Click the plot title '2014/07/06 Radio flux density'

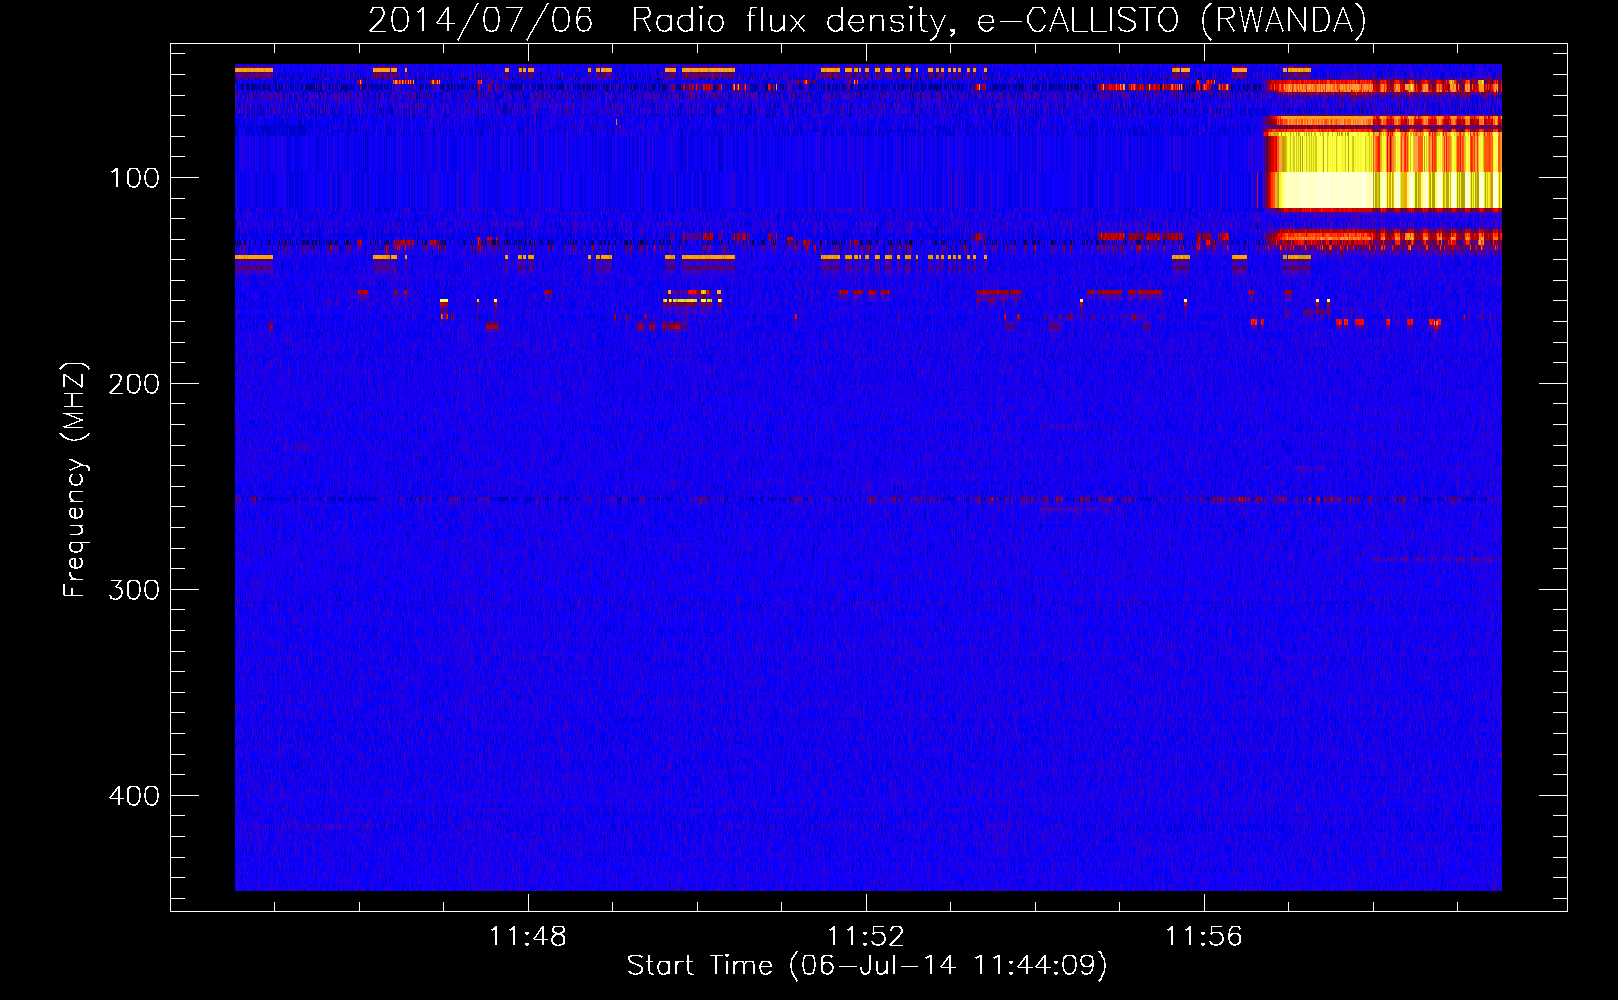click(867, 20)
